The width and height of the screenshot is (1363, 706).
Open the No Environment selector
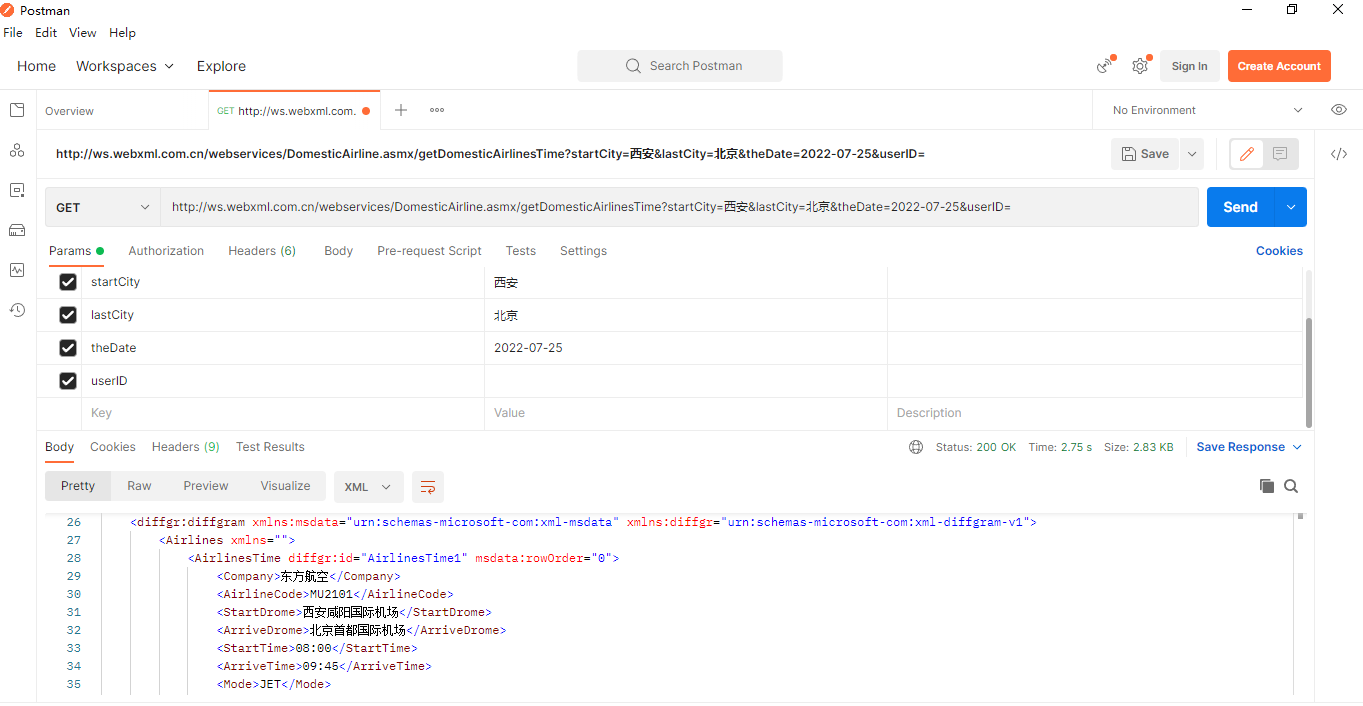pyautogui.click(x=1208, y=110)
